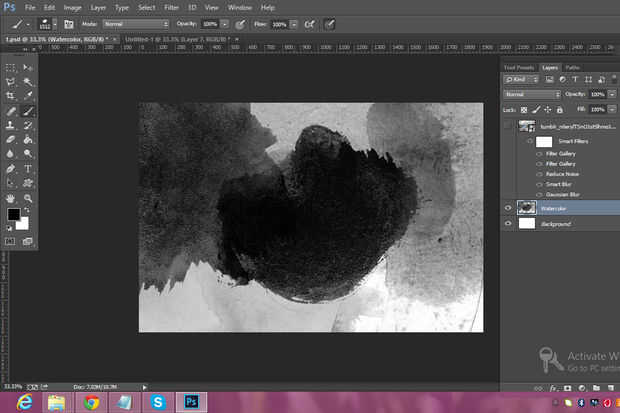Image resolution: width=620 pixels, height=413 pixels.
Task: Click the Gaussian Blur smart filter entry
Action: click(x=563, y=194)
